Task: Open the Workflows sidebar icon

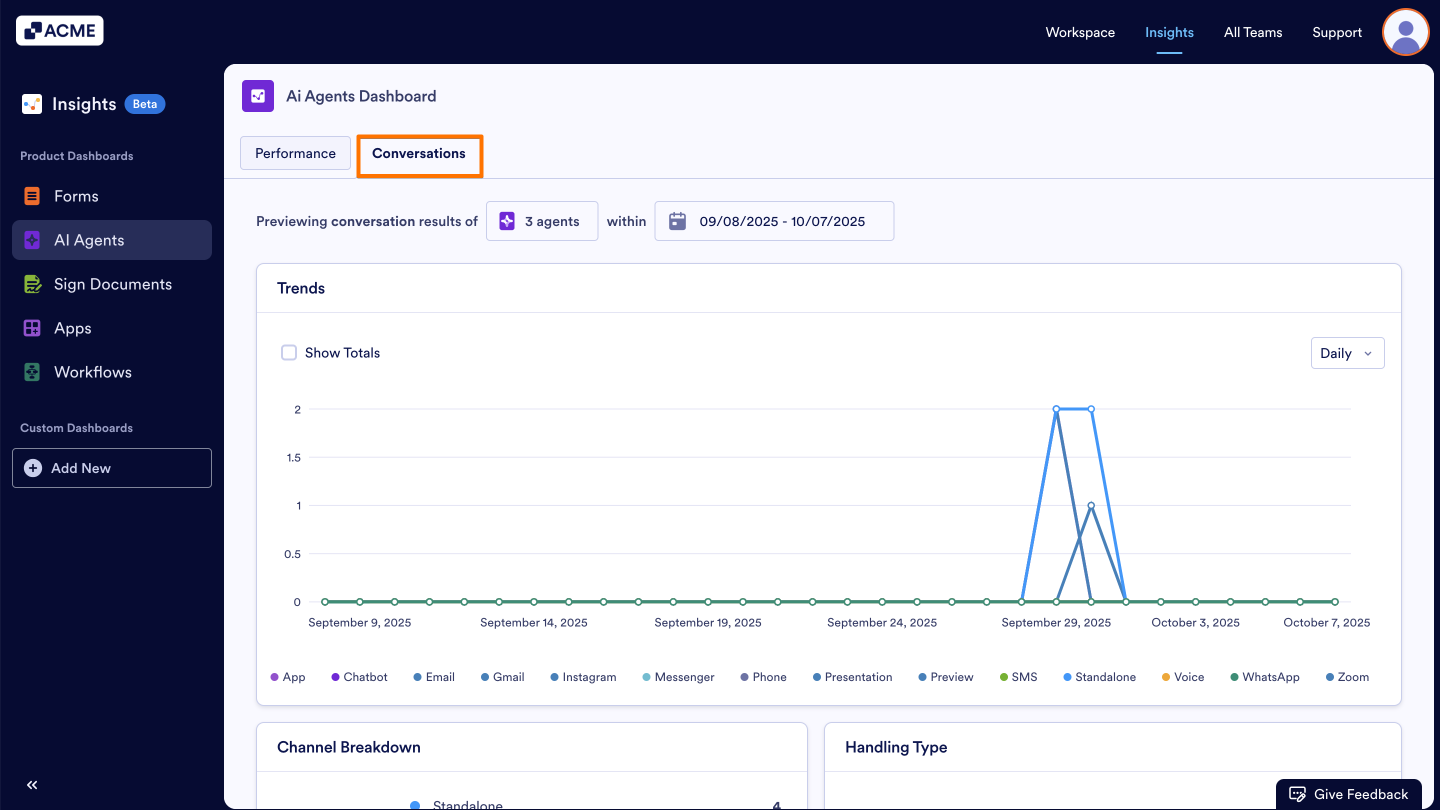Action: pyautogui.click(x=33, y=372)
